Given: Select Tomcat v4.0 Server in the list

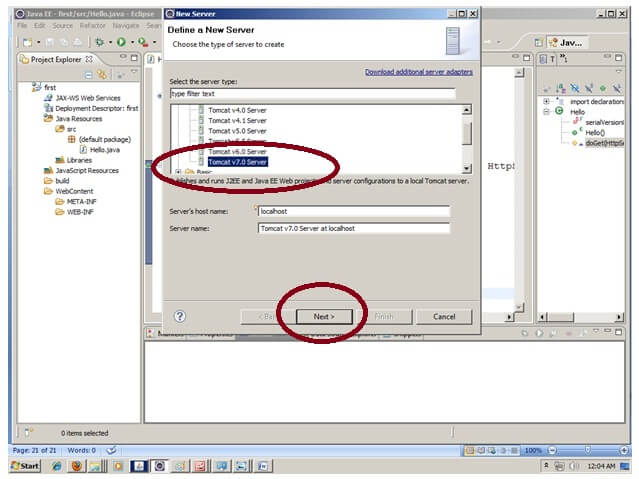Looking at the screenshot, I should point(237,110).
